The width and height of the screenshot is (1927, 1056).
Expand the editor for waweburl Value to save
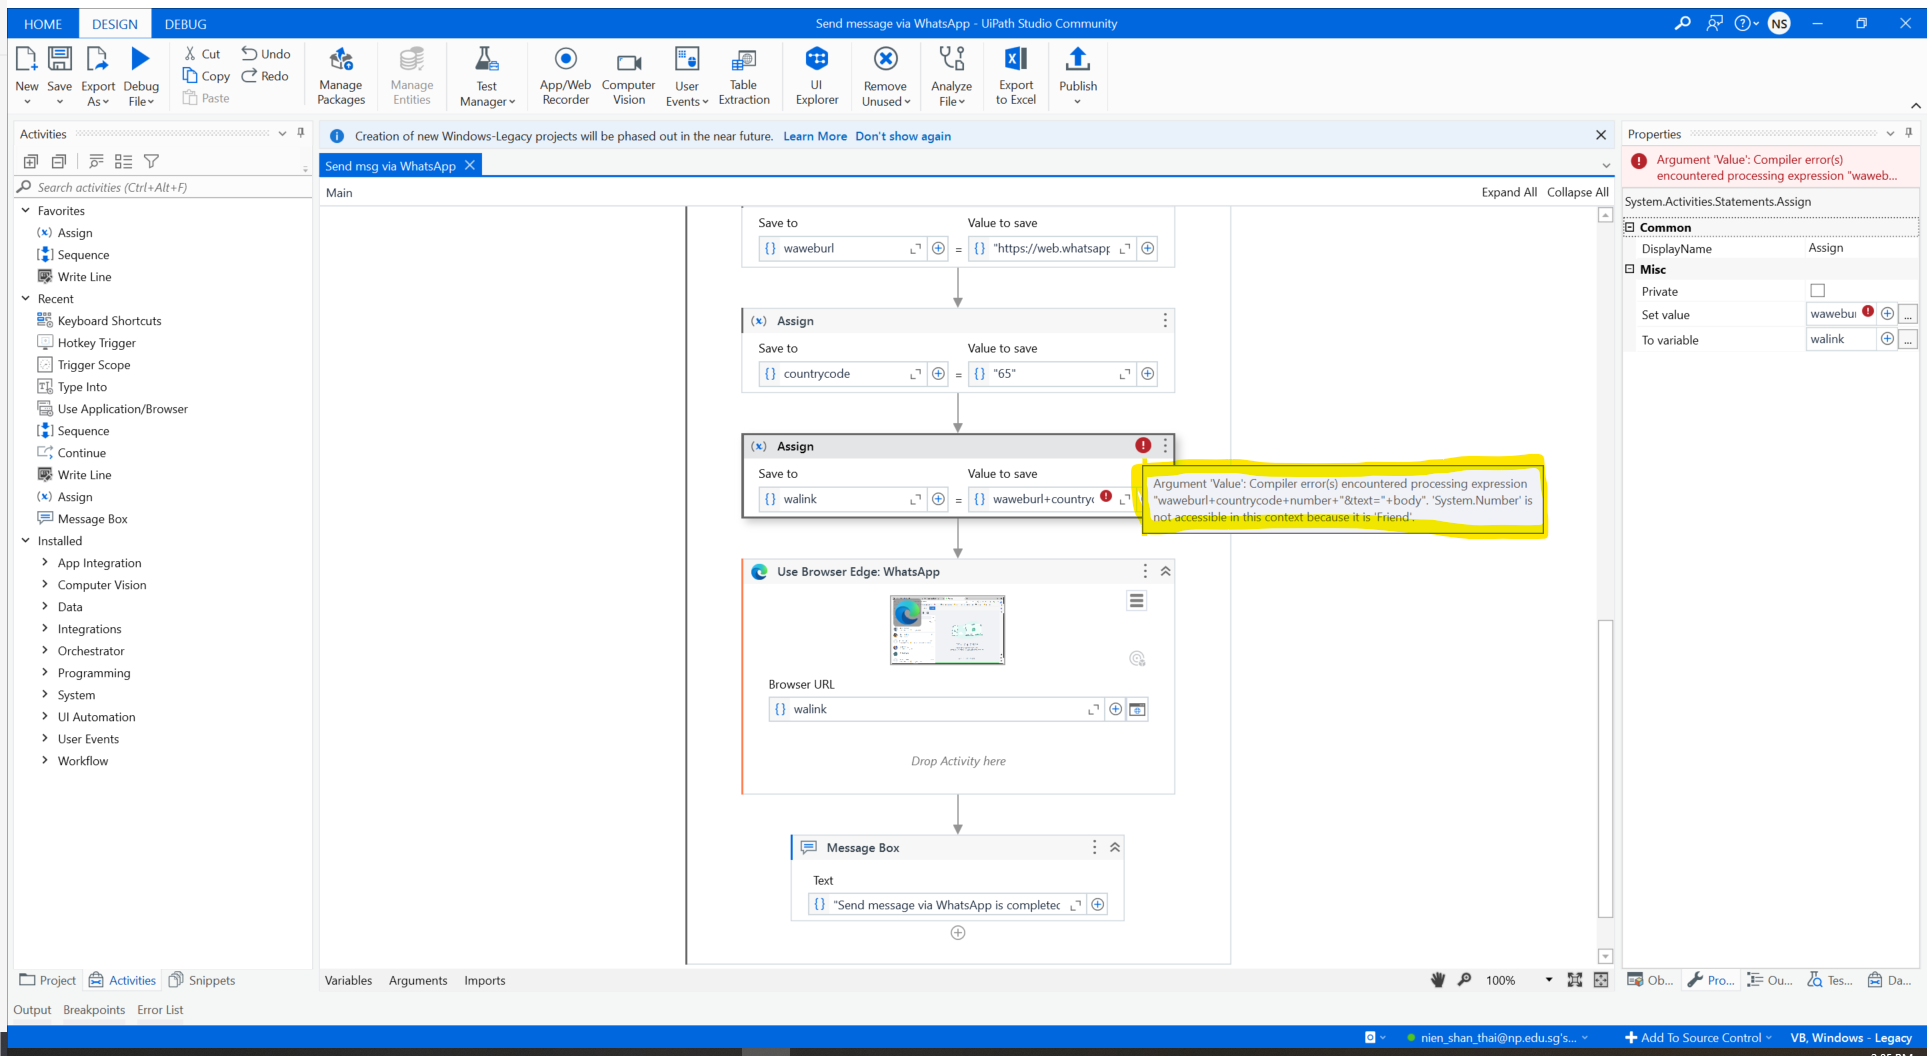tap(1125, 249)
